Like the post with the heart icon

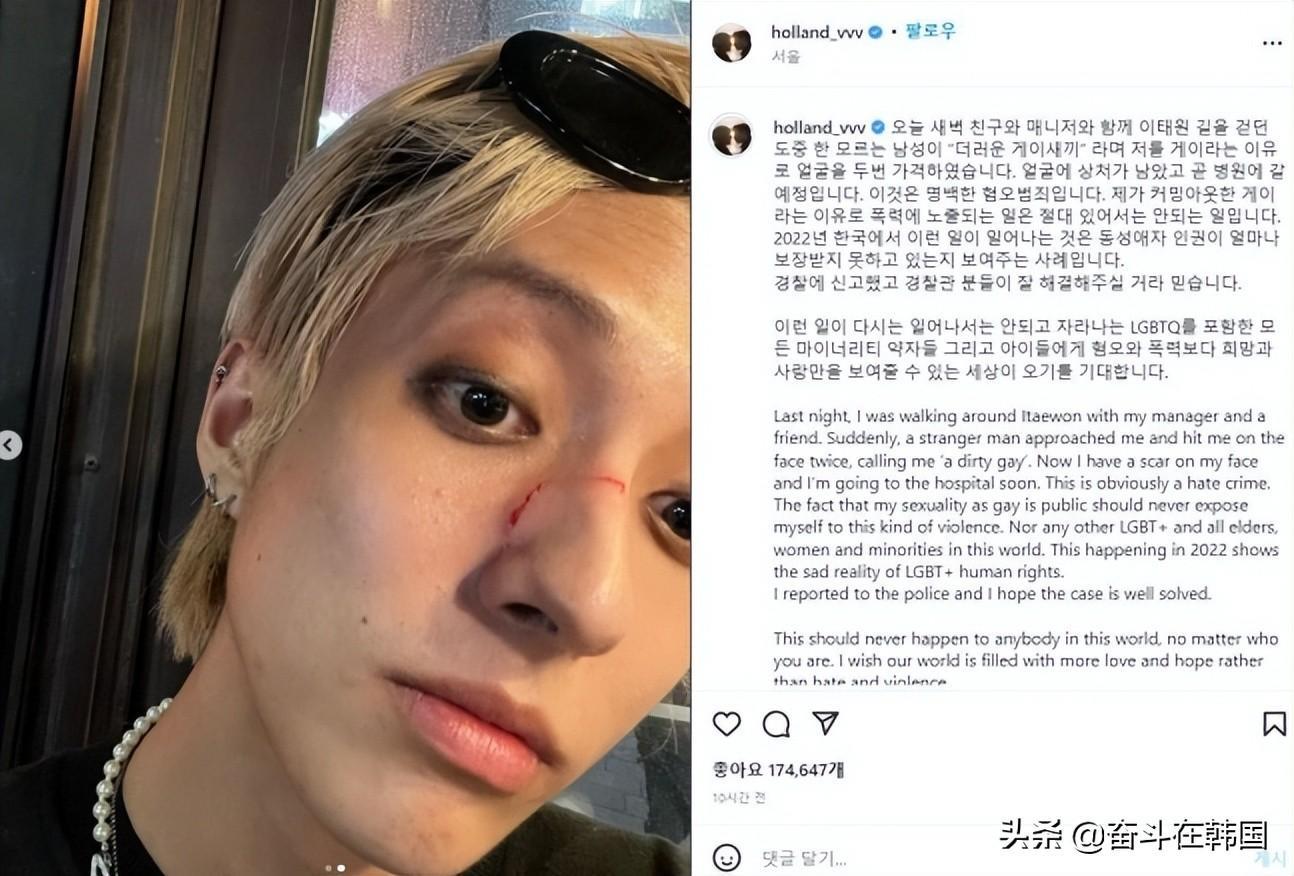coord(727,724)
